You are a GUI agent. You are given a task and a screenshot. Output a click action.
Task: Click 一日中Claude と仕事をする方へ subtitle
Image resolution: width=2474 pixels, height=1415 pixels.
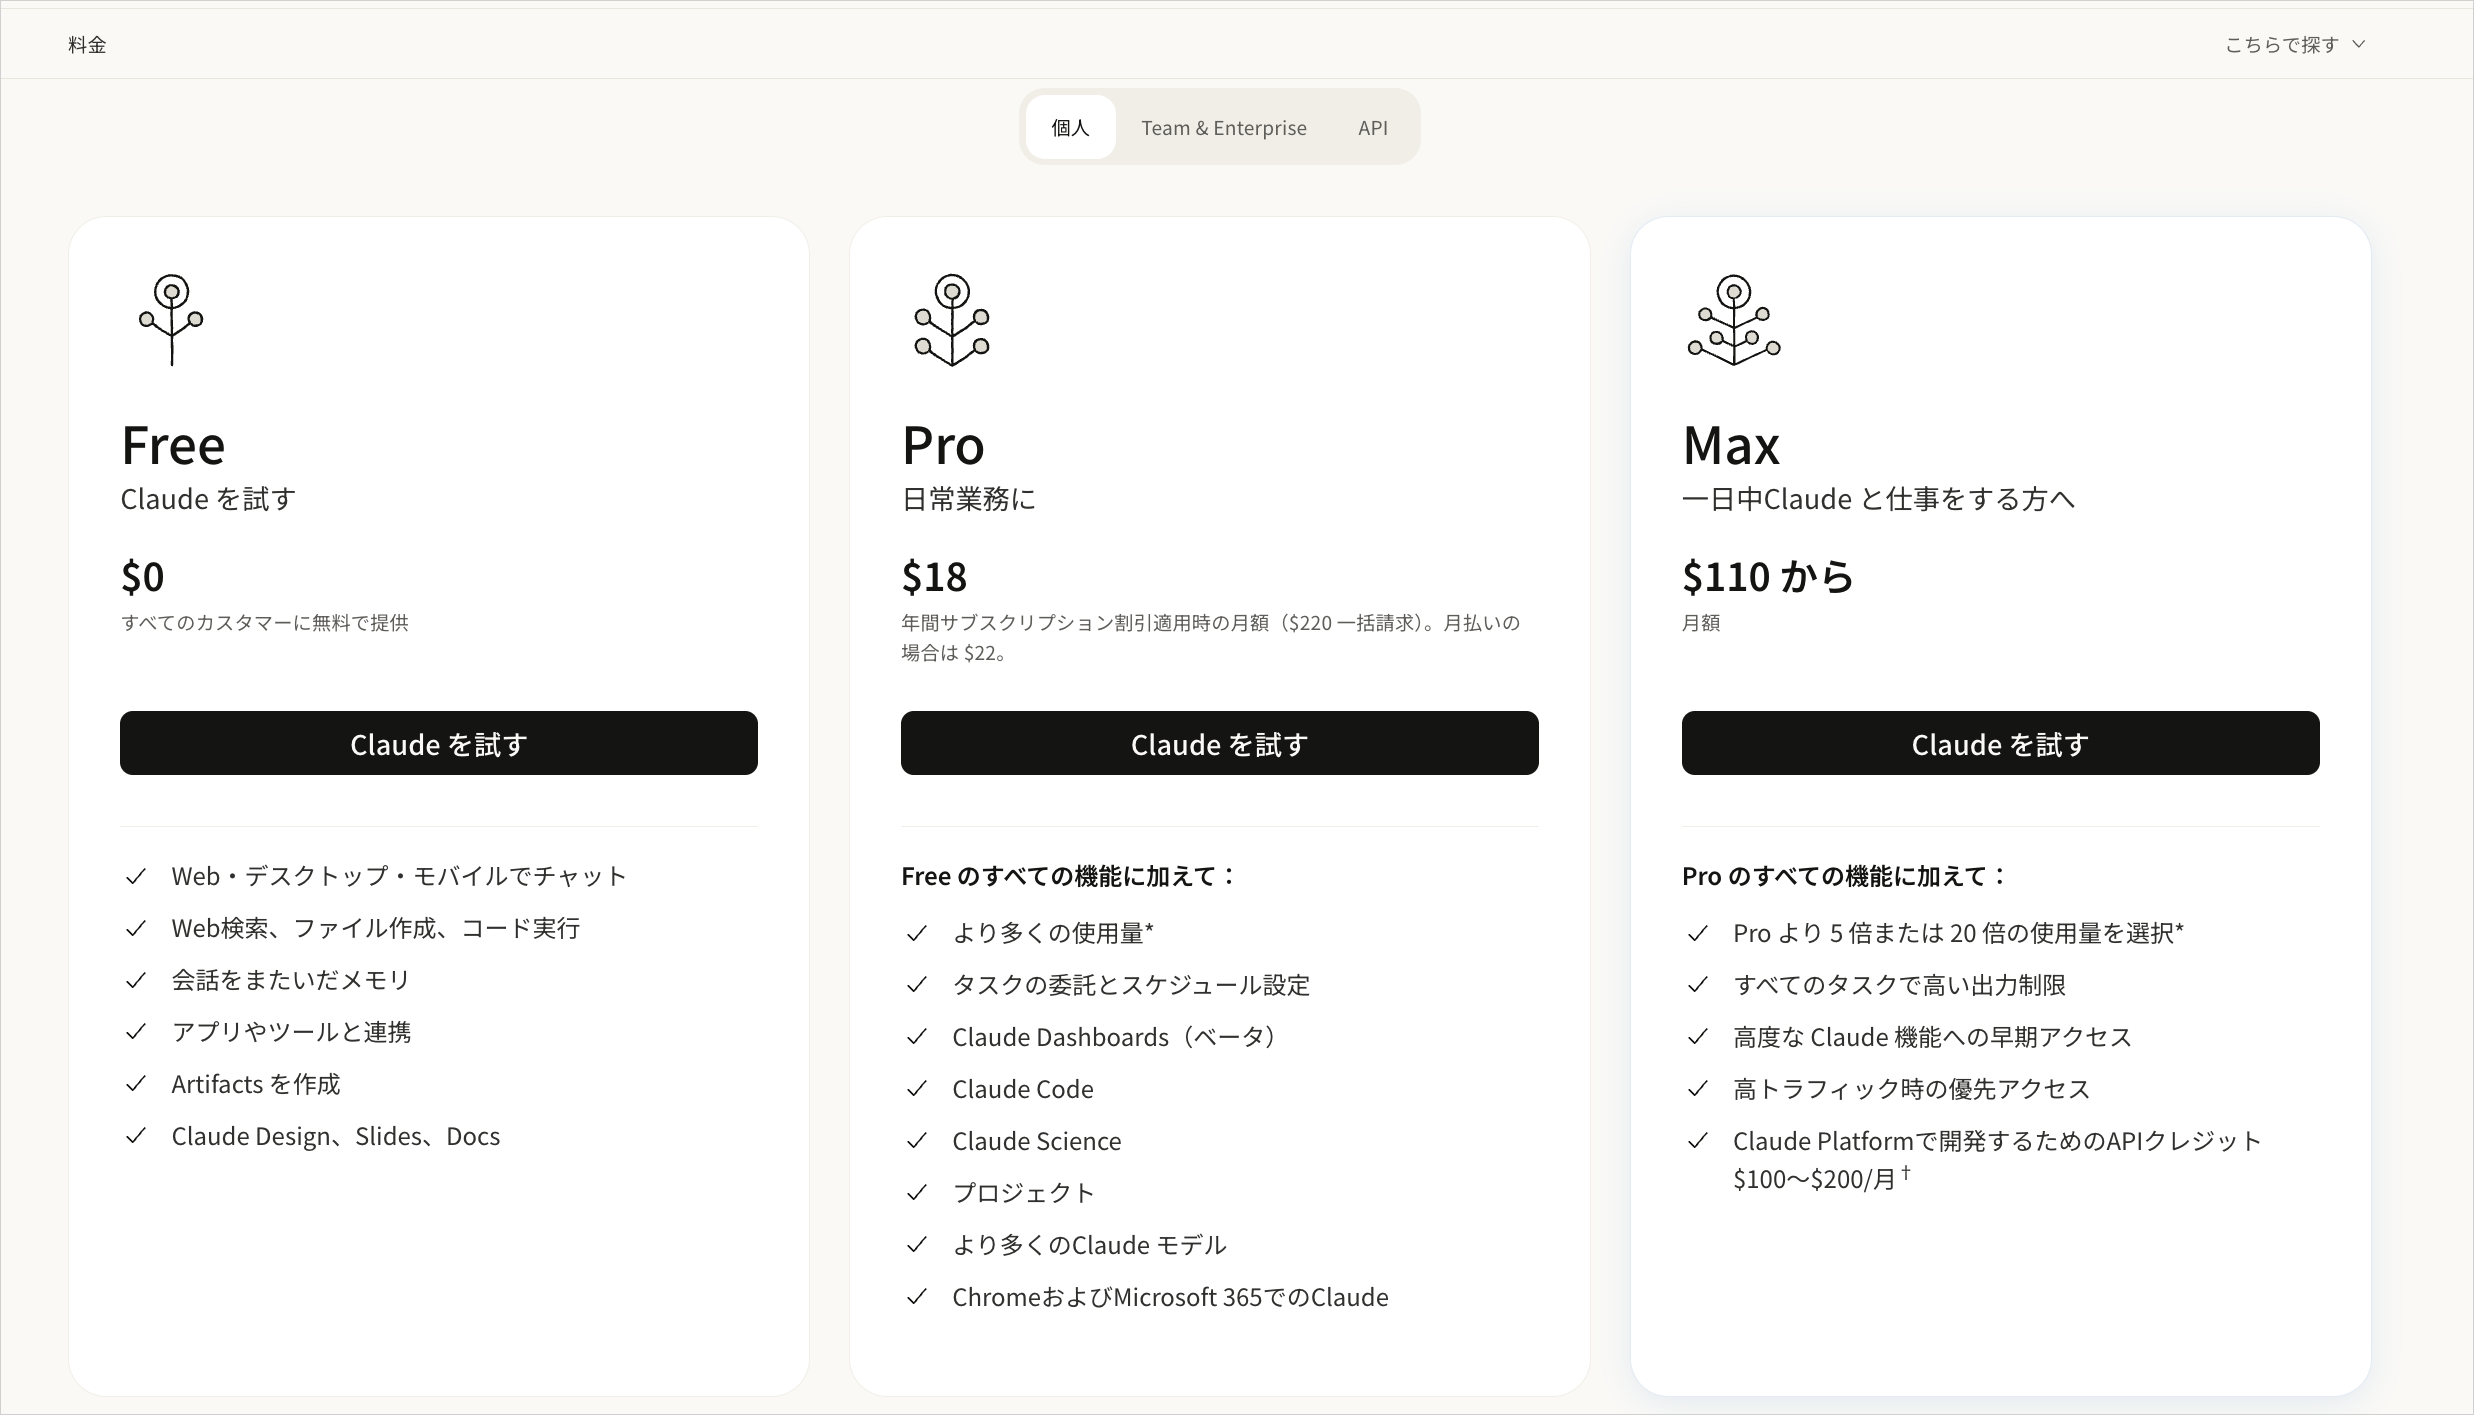1879,499
